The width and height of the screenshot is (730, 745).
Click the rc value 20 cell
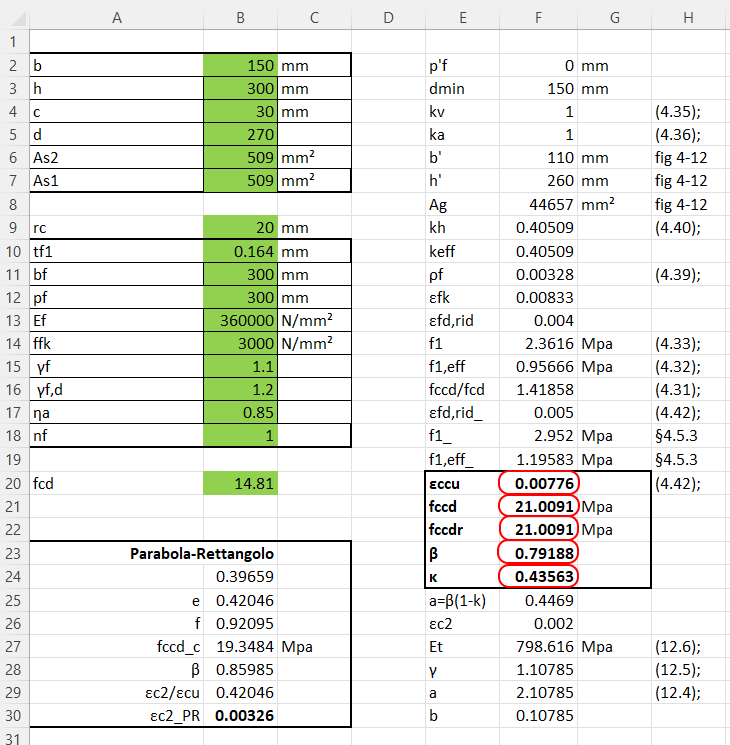point(240,228)
